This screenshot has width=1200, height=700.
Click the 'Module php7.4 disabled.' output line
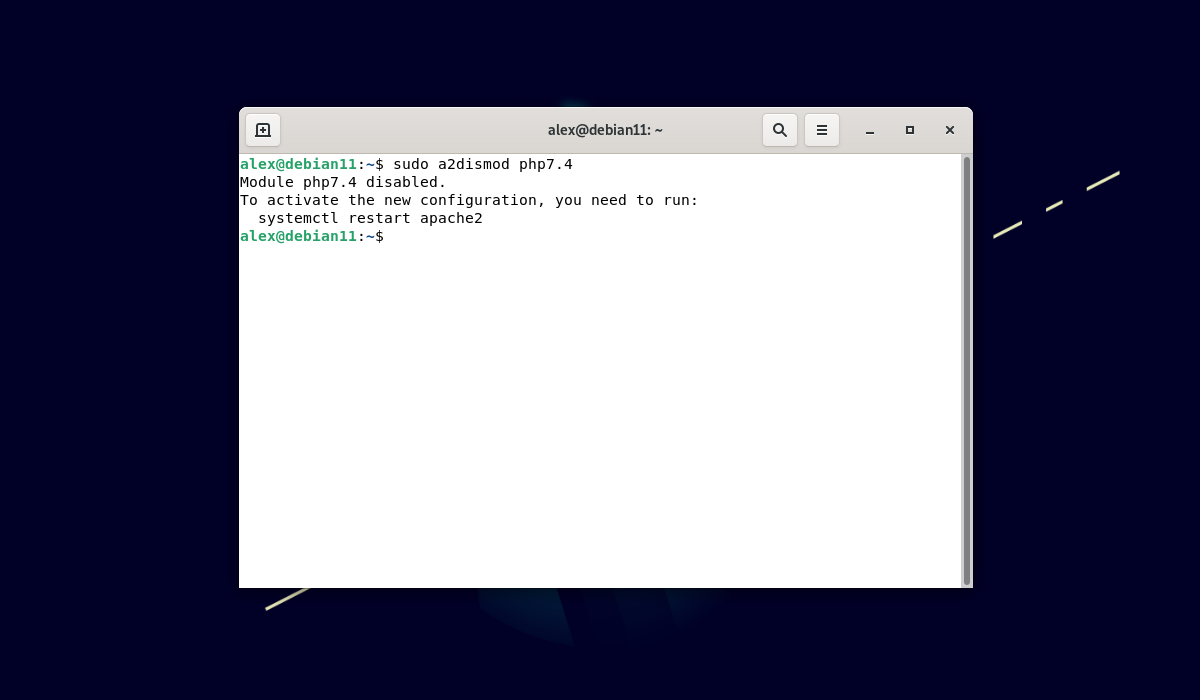343,182
